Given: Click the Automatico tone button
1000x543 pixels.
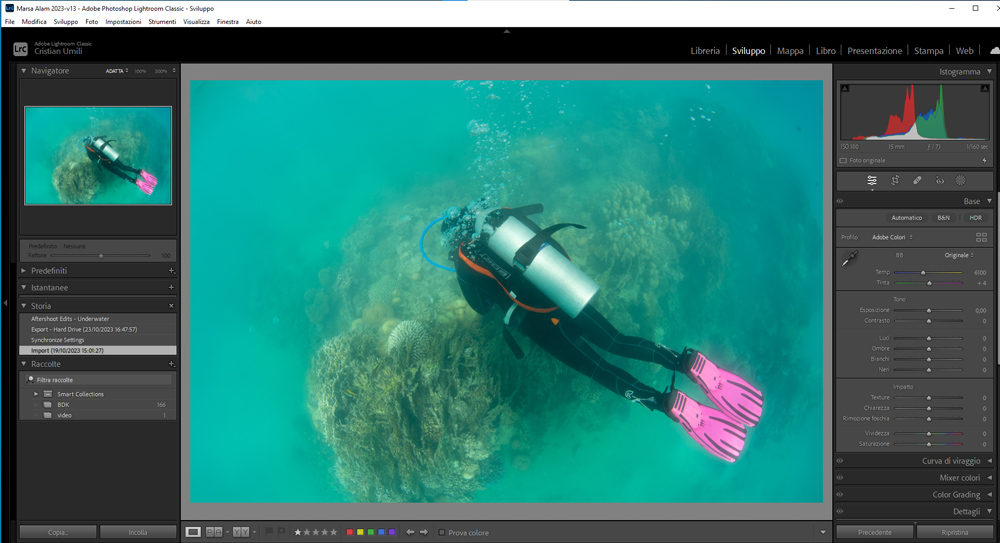Looking at the screenshot, I should tap(906, 217).
